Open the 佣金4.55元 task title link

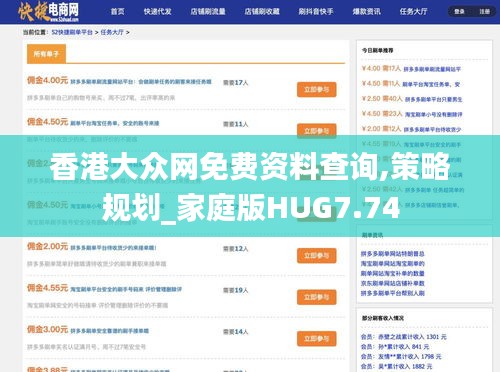pyautogui.click(x=126, y=289)
